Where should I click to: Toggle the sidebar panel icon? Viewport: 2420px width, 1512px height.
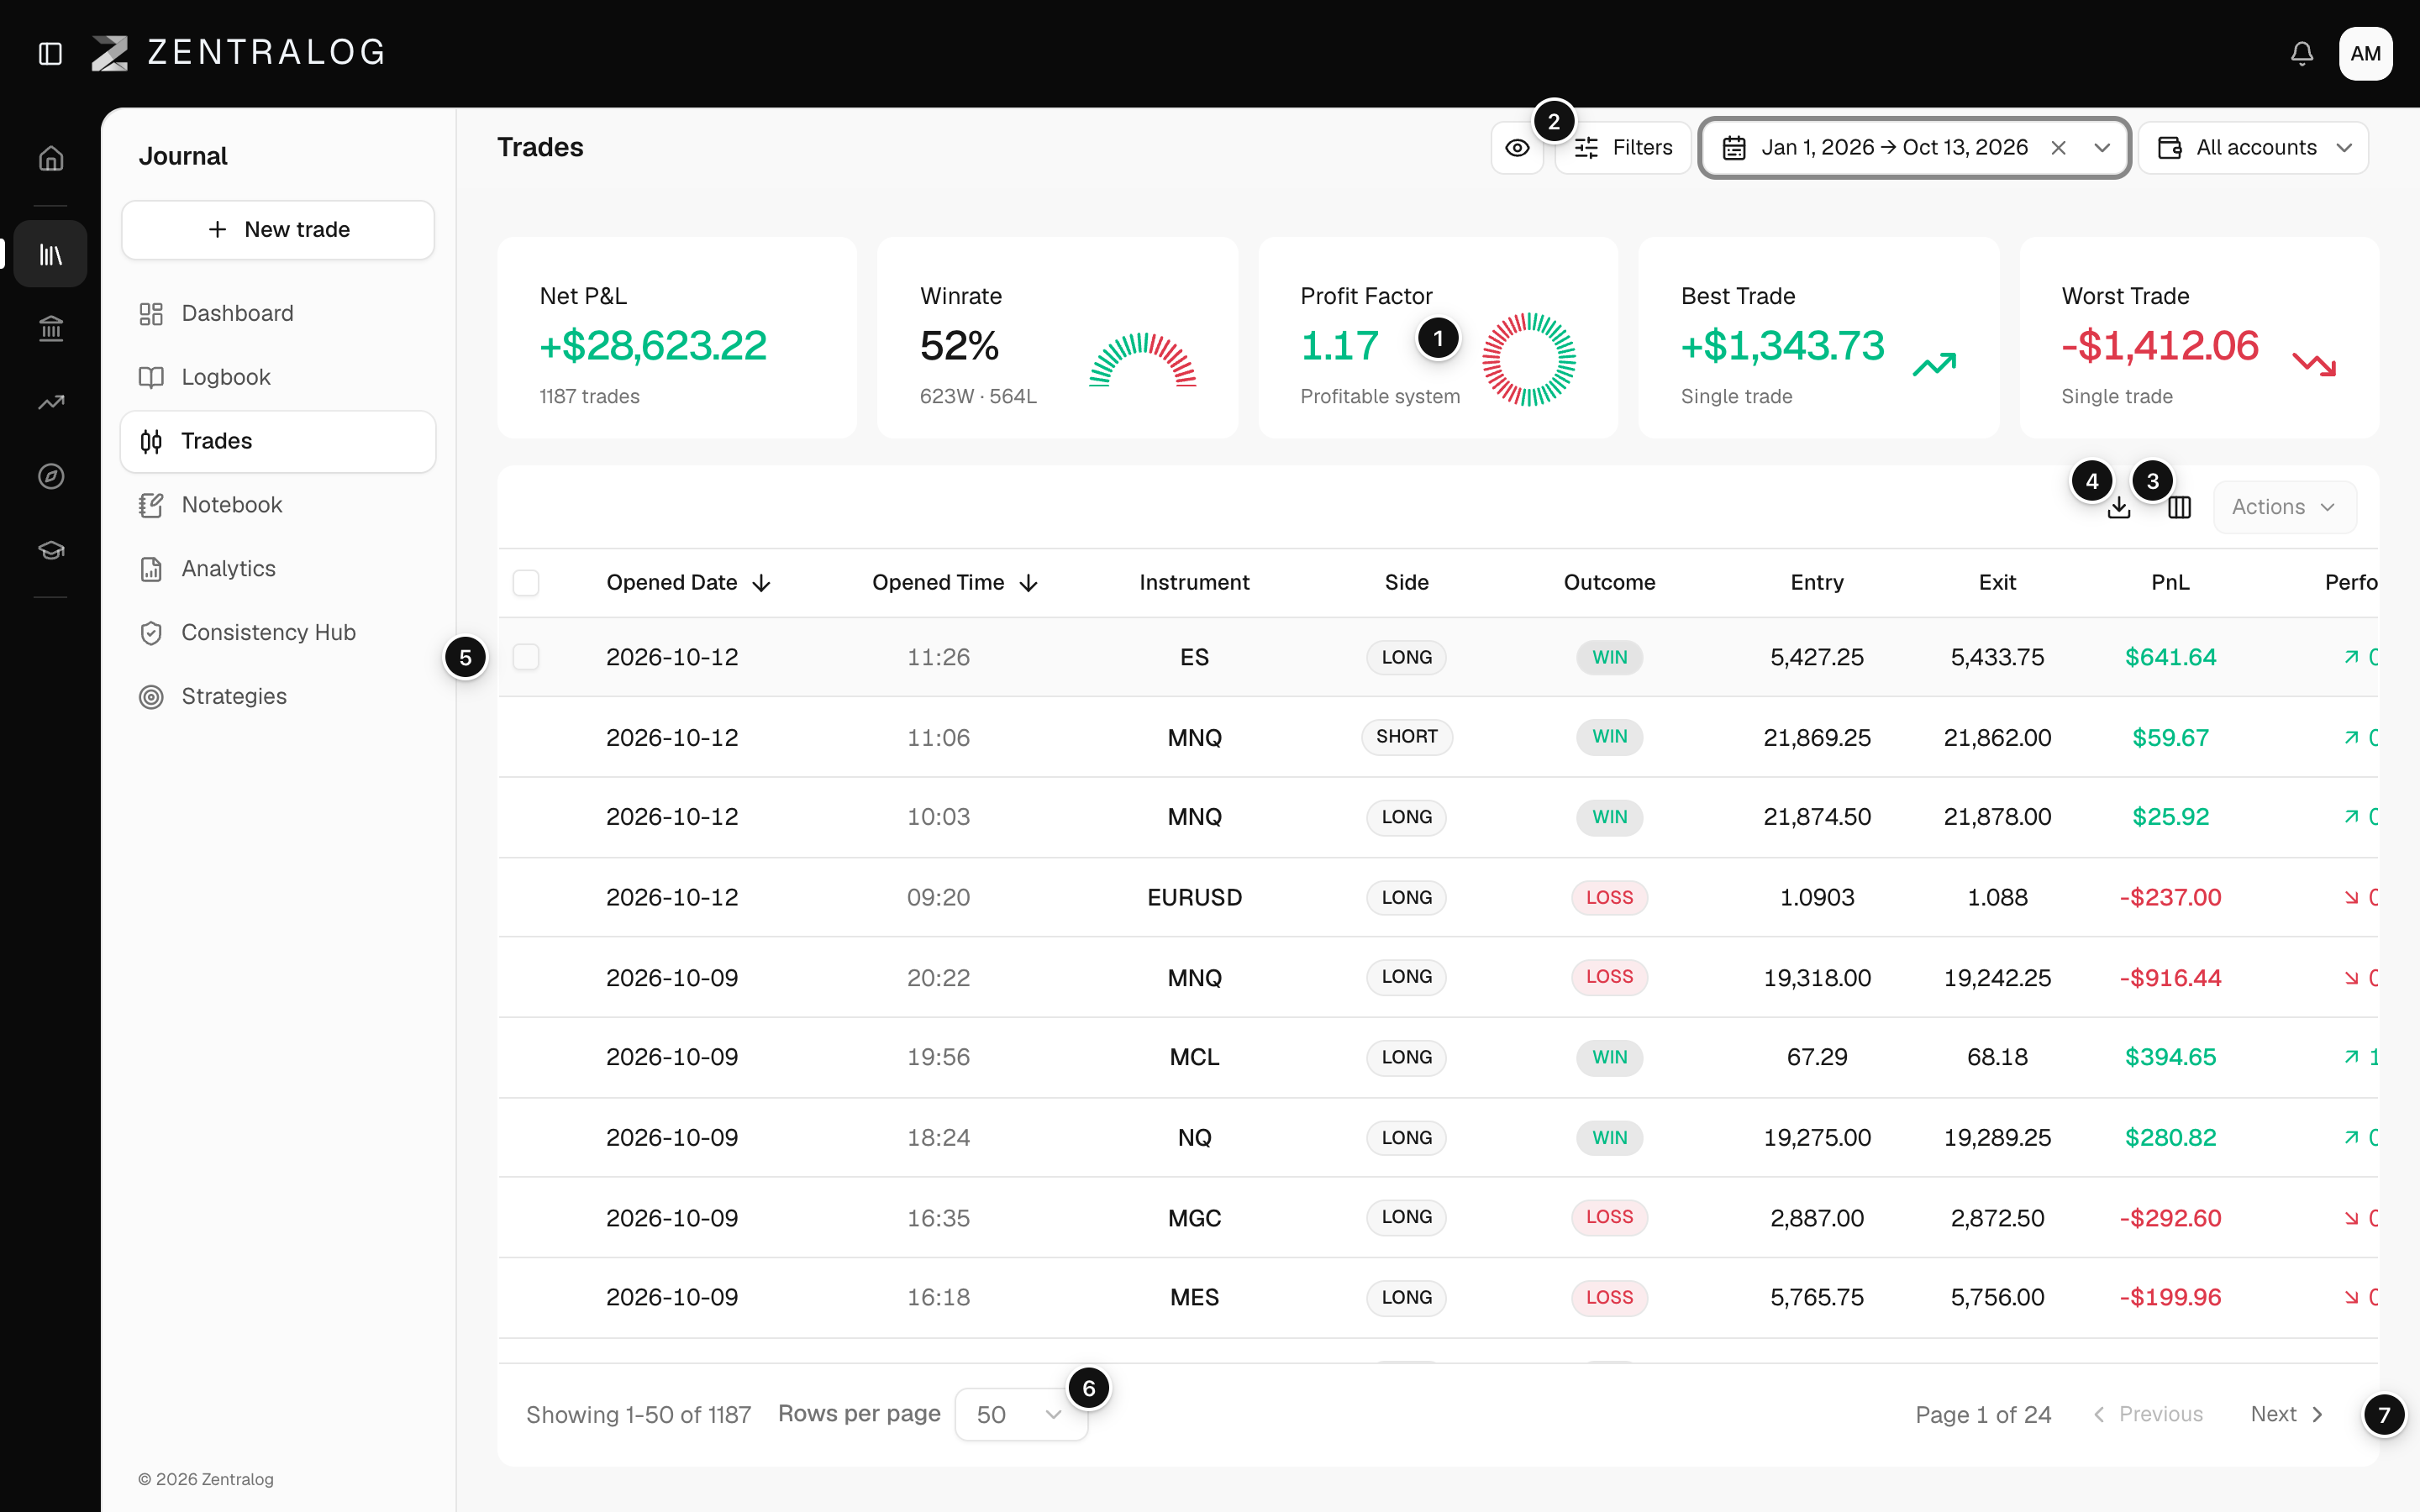click(50, 53)
